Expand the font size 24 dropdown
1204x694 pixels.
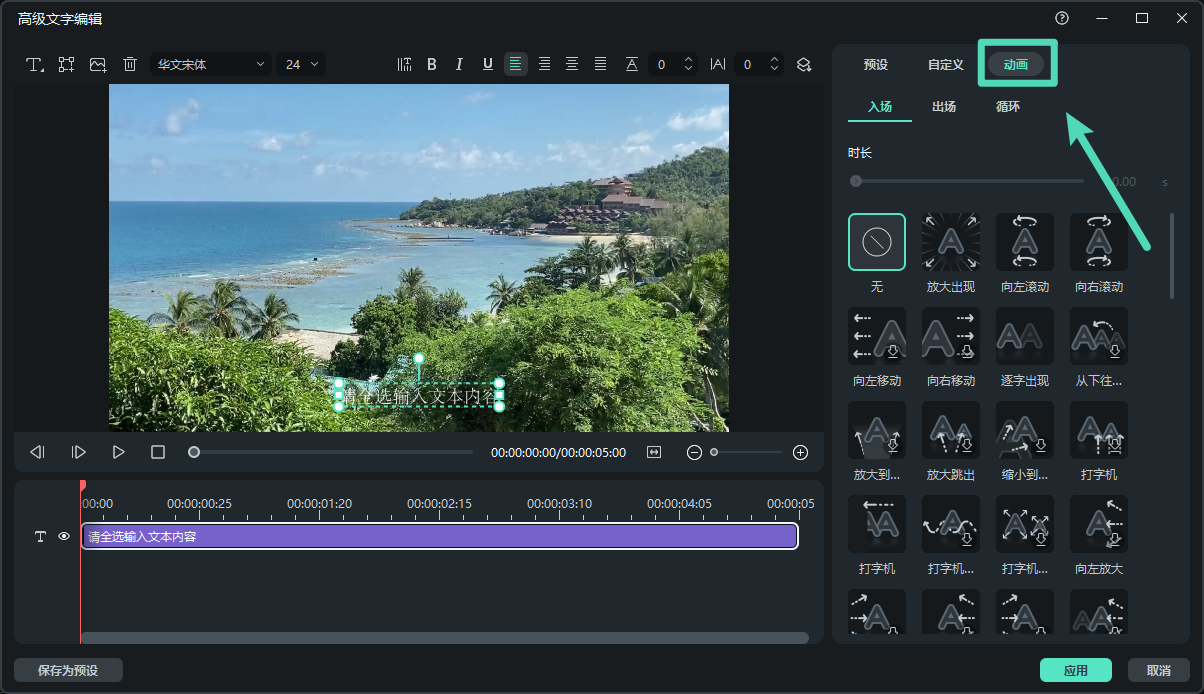coord(301,64)
